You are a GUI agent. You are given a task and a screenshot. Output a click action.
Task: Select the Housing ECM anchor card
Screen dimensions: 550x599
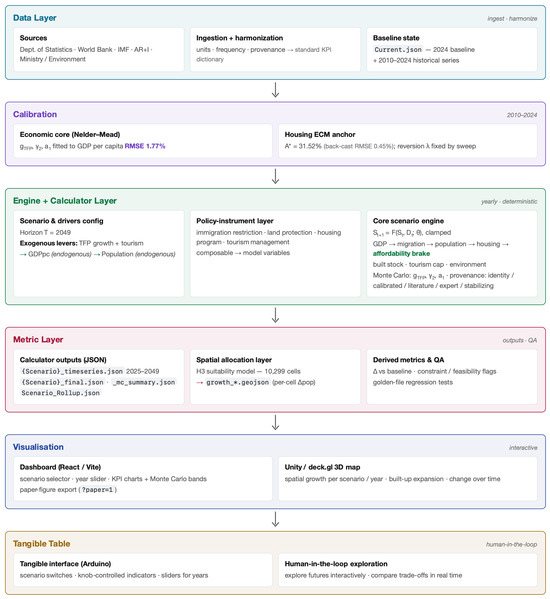pos(408,141)
